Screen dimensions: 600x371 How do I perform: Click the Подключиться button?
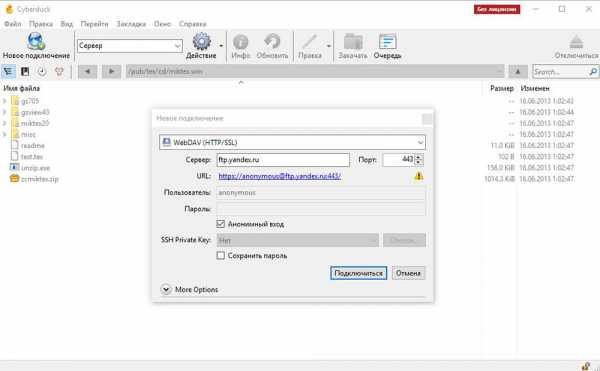click(x=359, y=273)
